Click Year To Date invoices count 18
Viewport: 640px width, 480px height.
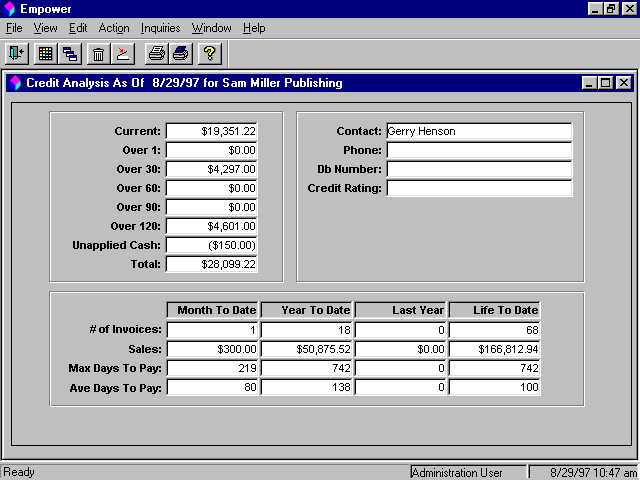[307, 330]
